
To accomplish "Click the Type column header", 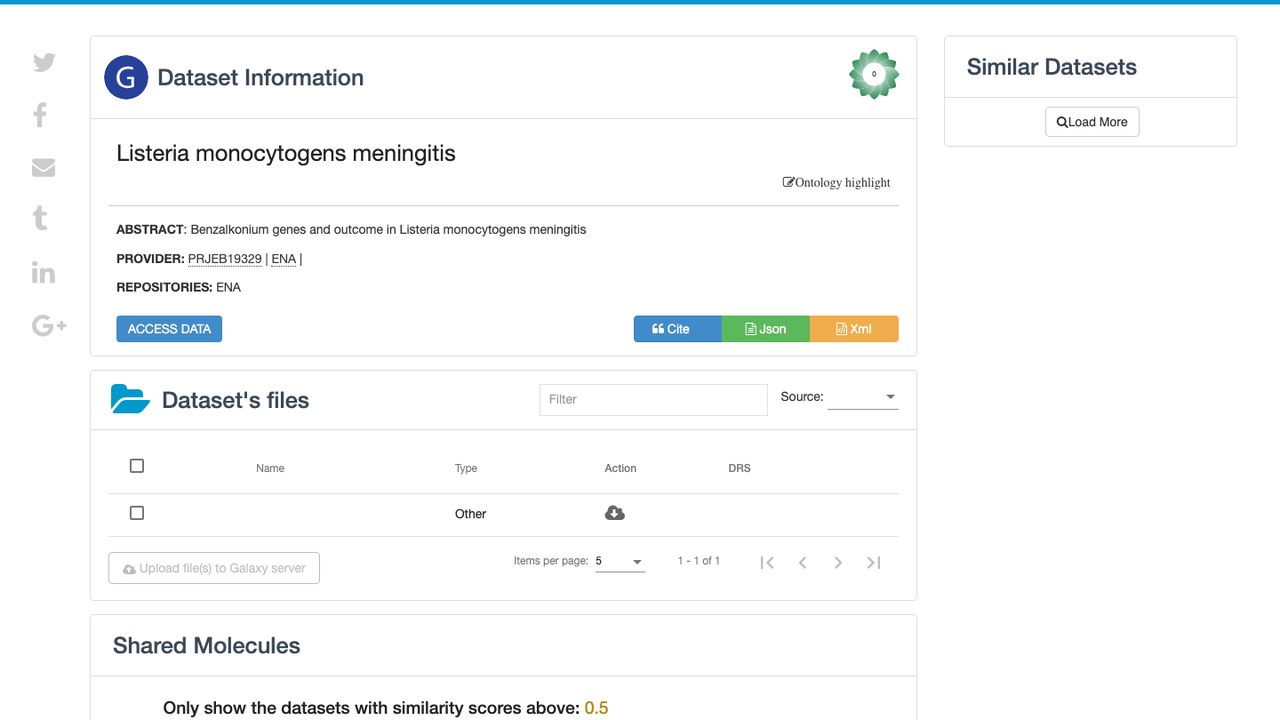I will tap(466, 468).
